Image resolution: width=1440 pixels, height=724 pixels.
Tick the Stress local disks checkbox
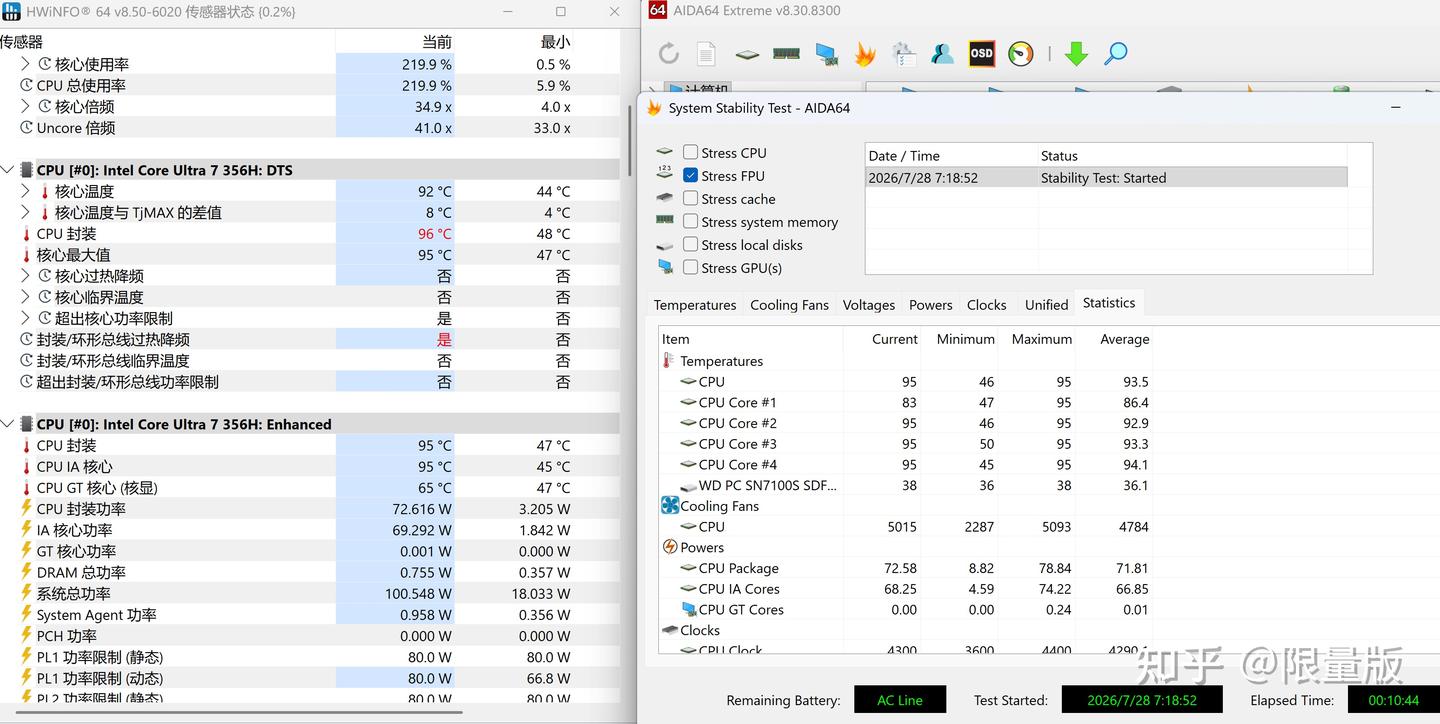click(x=690, y=244)
